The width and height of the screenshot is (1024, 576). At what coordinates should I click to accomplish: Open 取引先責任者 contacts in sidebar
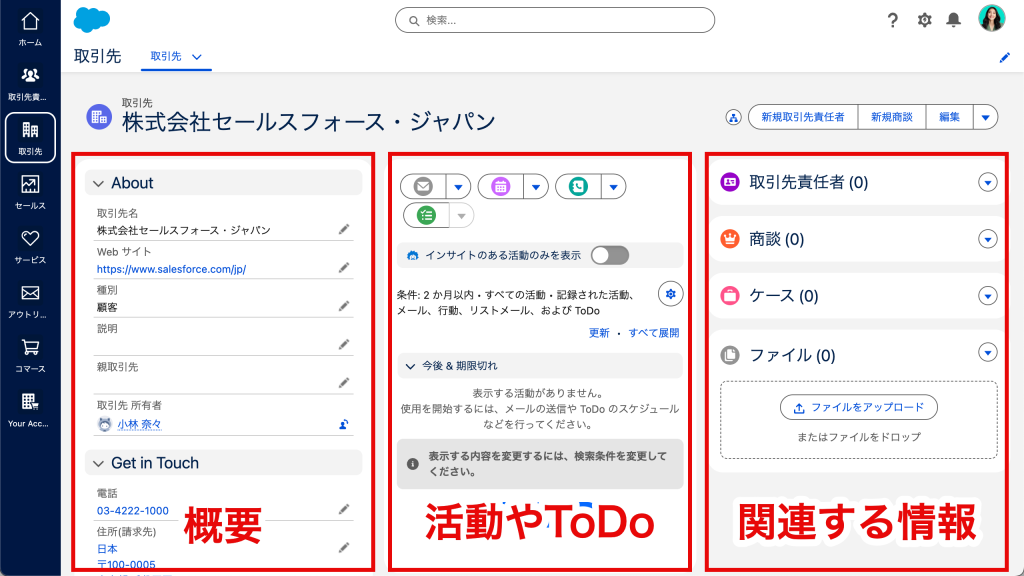[30, 84]
